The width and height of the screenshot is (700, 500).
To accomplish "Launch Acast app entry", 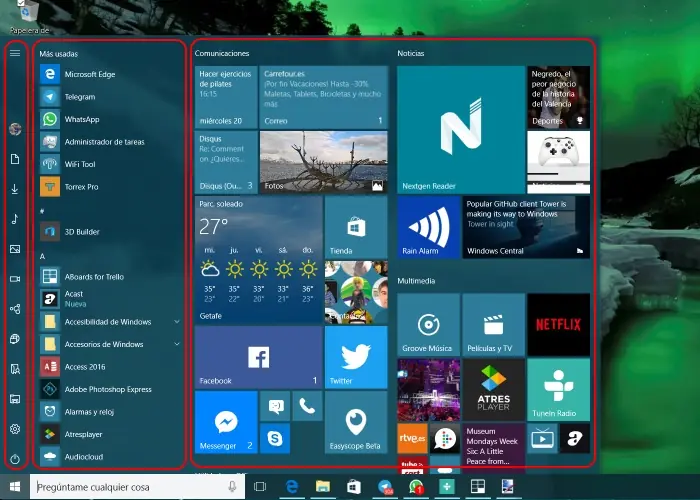I will click(111, 299).
